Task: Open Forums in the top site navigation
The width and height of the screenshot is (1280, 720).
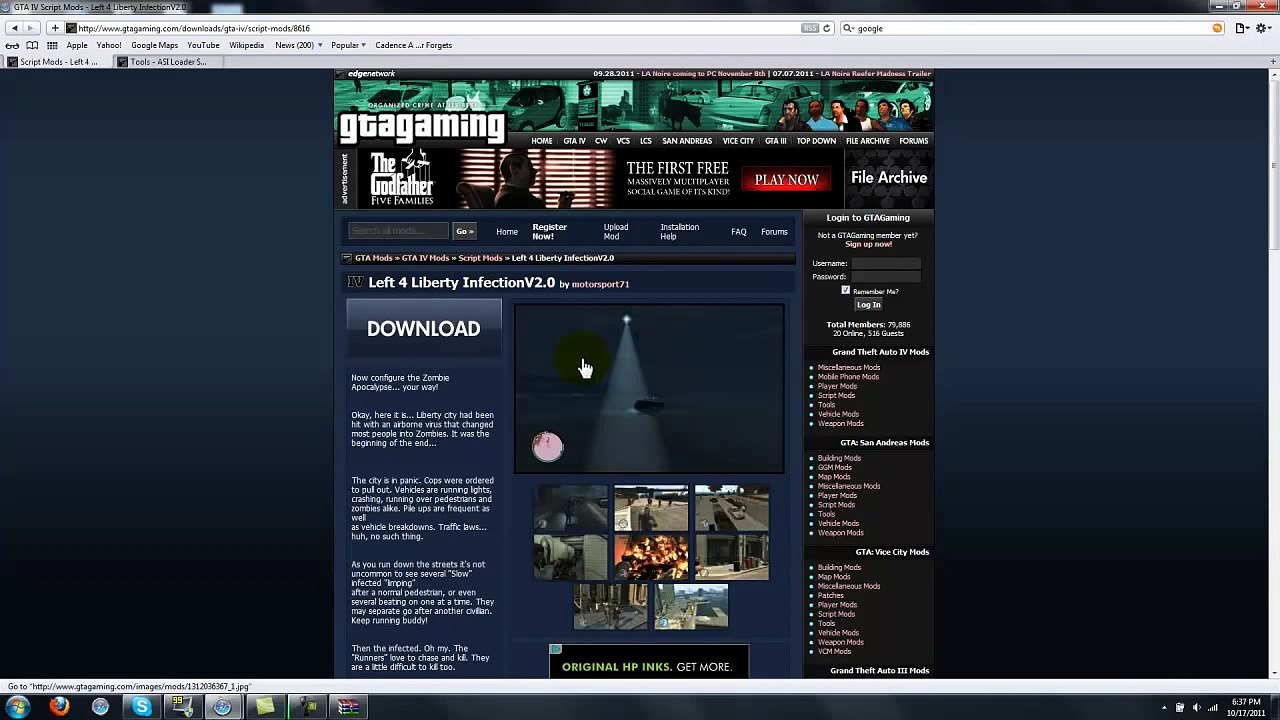Action: (913, 141)
